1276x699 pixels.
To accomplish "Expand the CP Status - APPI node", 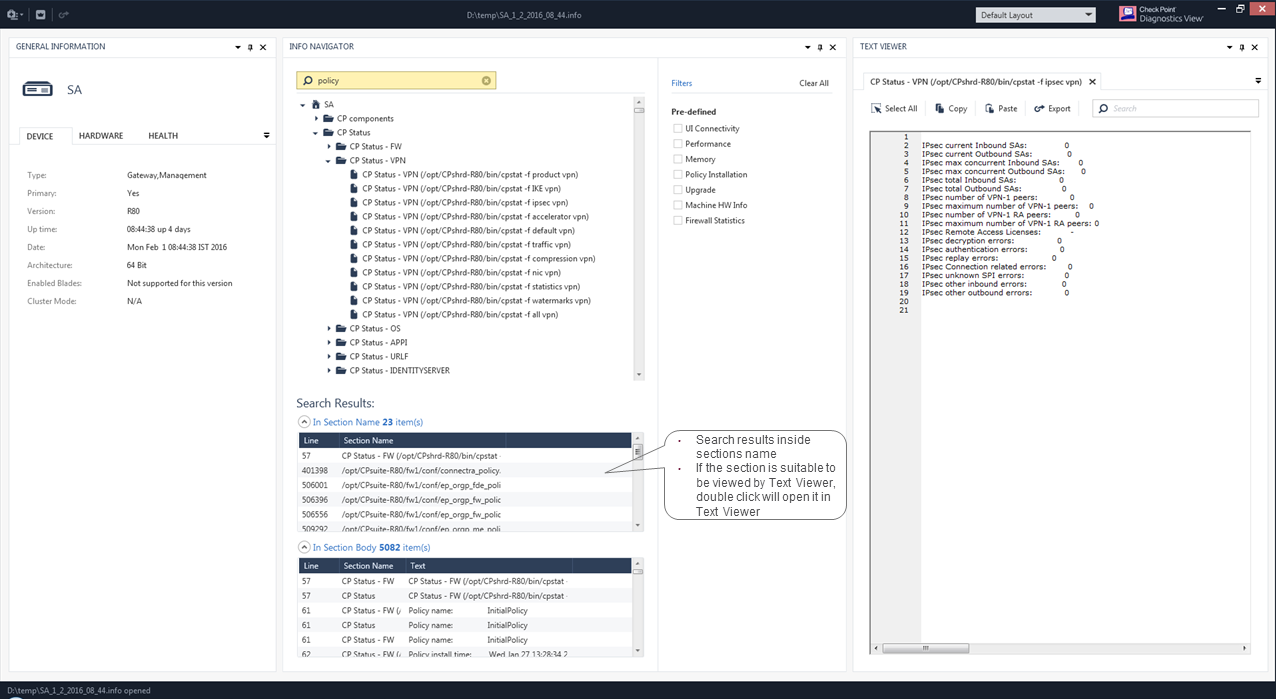I will 329,342.
